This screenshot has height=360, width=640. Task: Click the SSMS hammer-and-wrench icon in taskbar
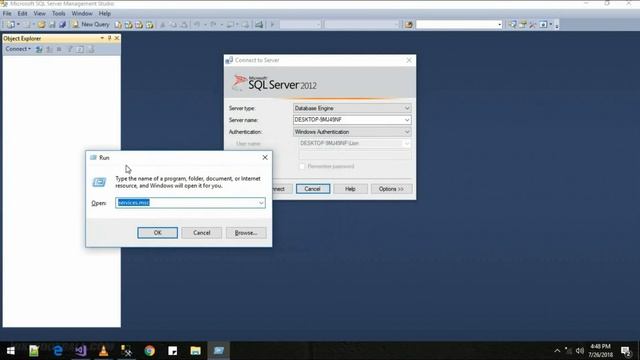click(127, 351)
